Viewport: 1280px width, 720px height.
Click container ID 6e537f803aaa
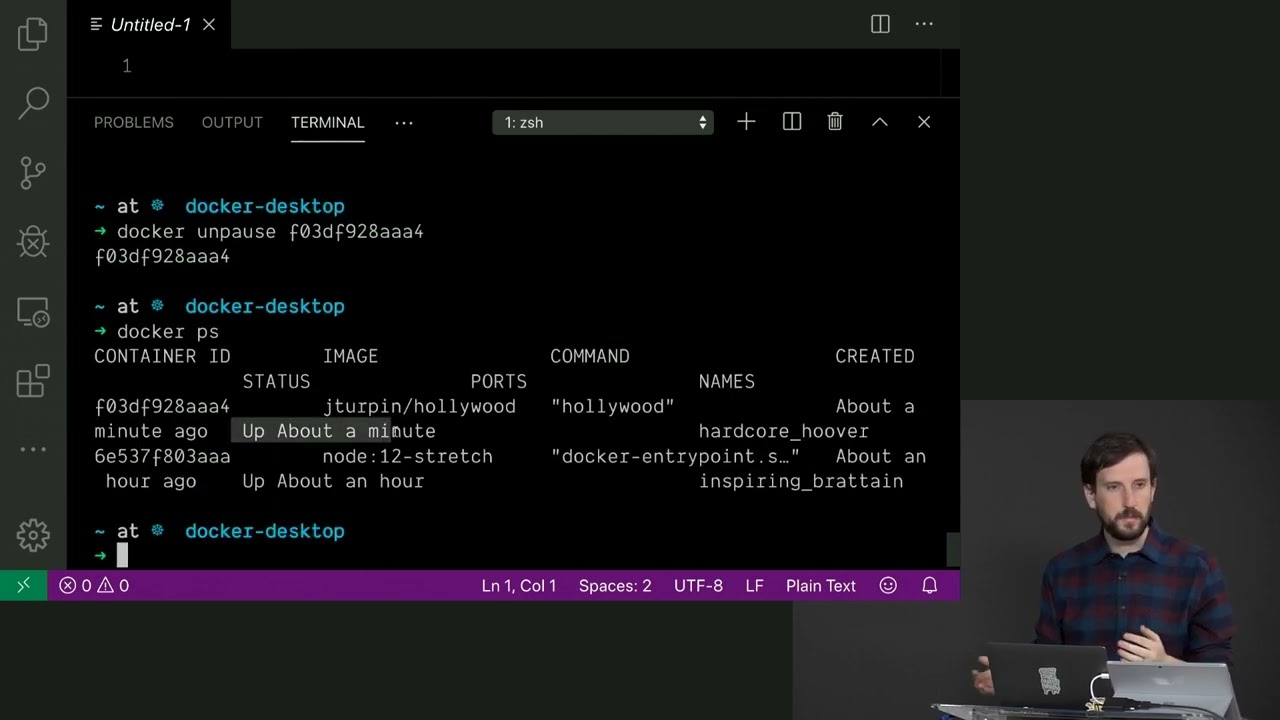point(162,456)
